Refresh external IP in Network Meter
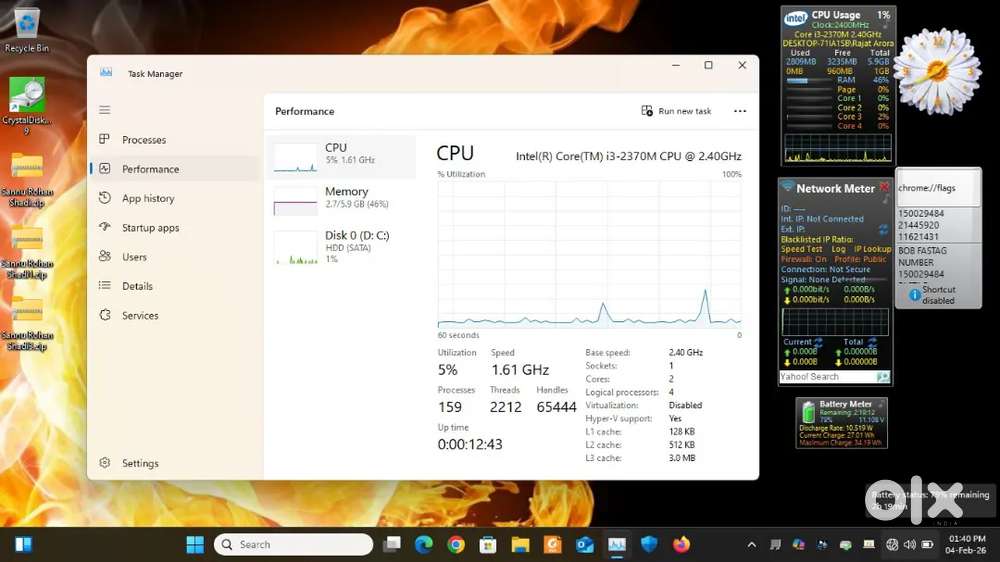This screenshot has width=1000, height=562. [x=883, y=230]
